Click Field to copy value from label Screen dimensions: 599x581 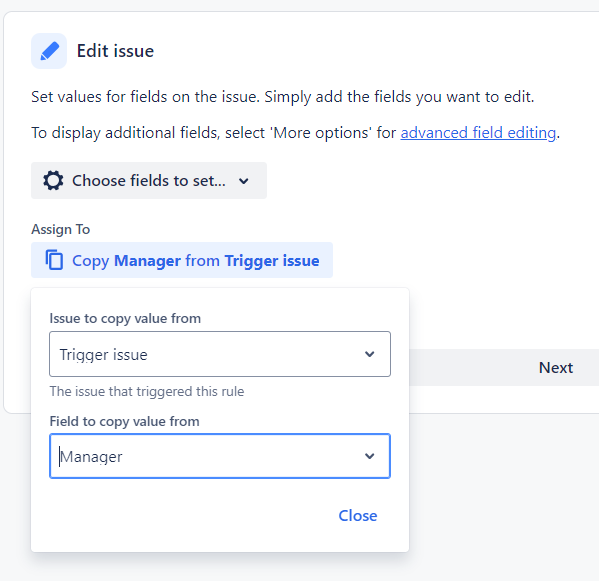[125, 421]
